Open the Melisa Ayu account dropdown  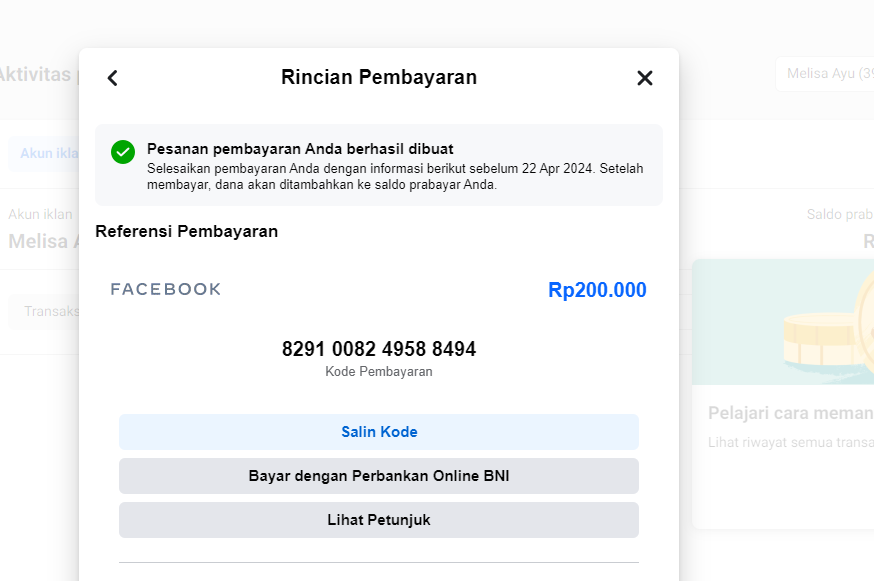point(827,74)
